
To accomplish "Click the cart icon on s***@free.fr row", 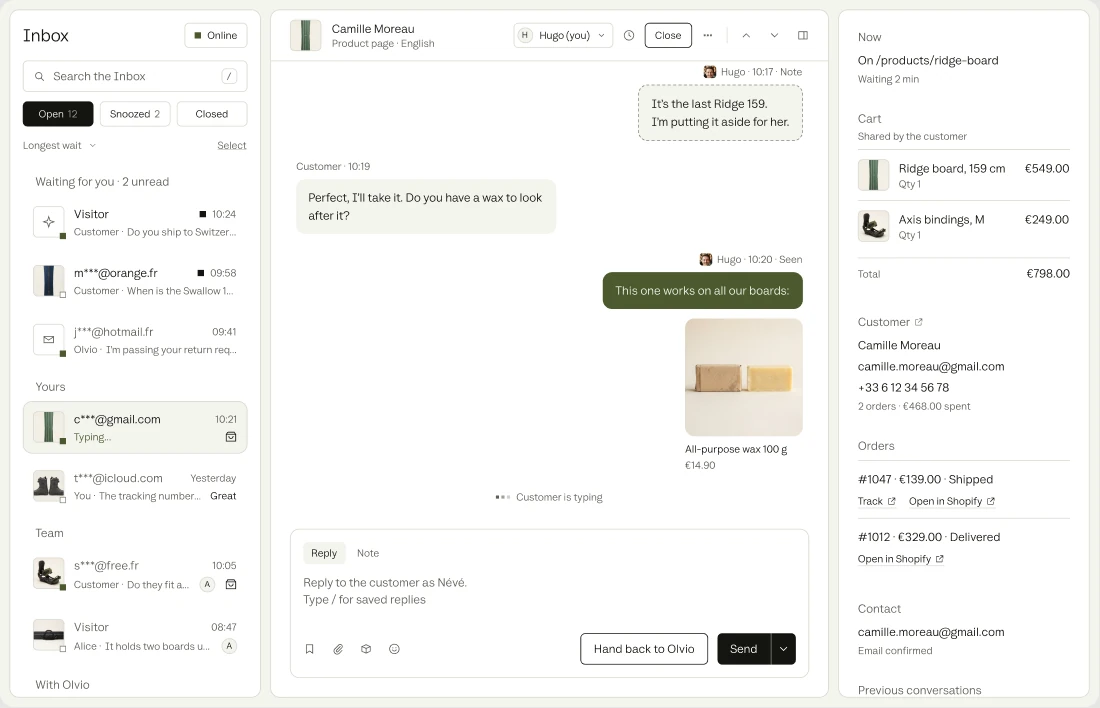I will coord(231,584).
